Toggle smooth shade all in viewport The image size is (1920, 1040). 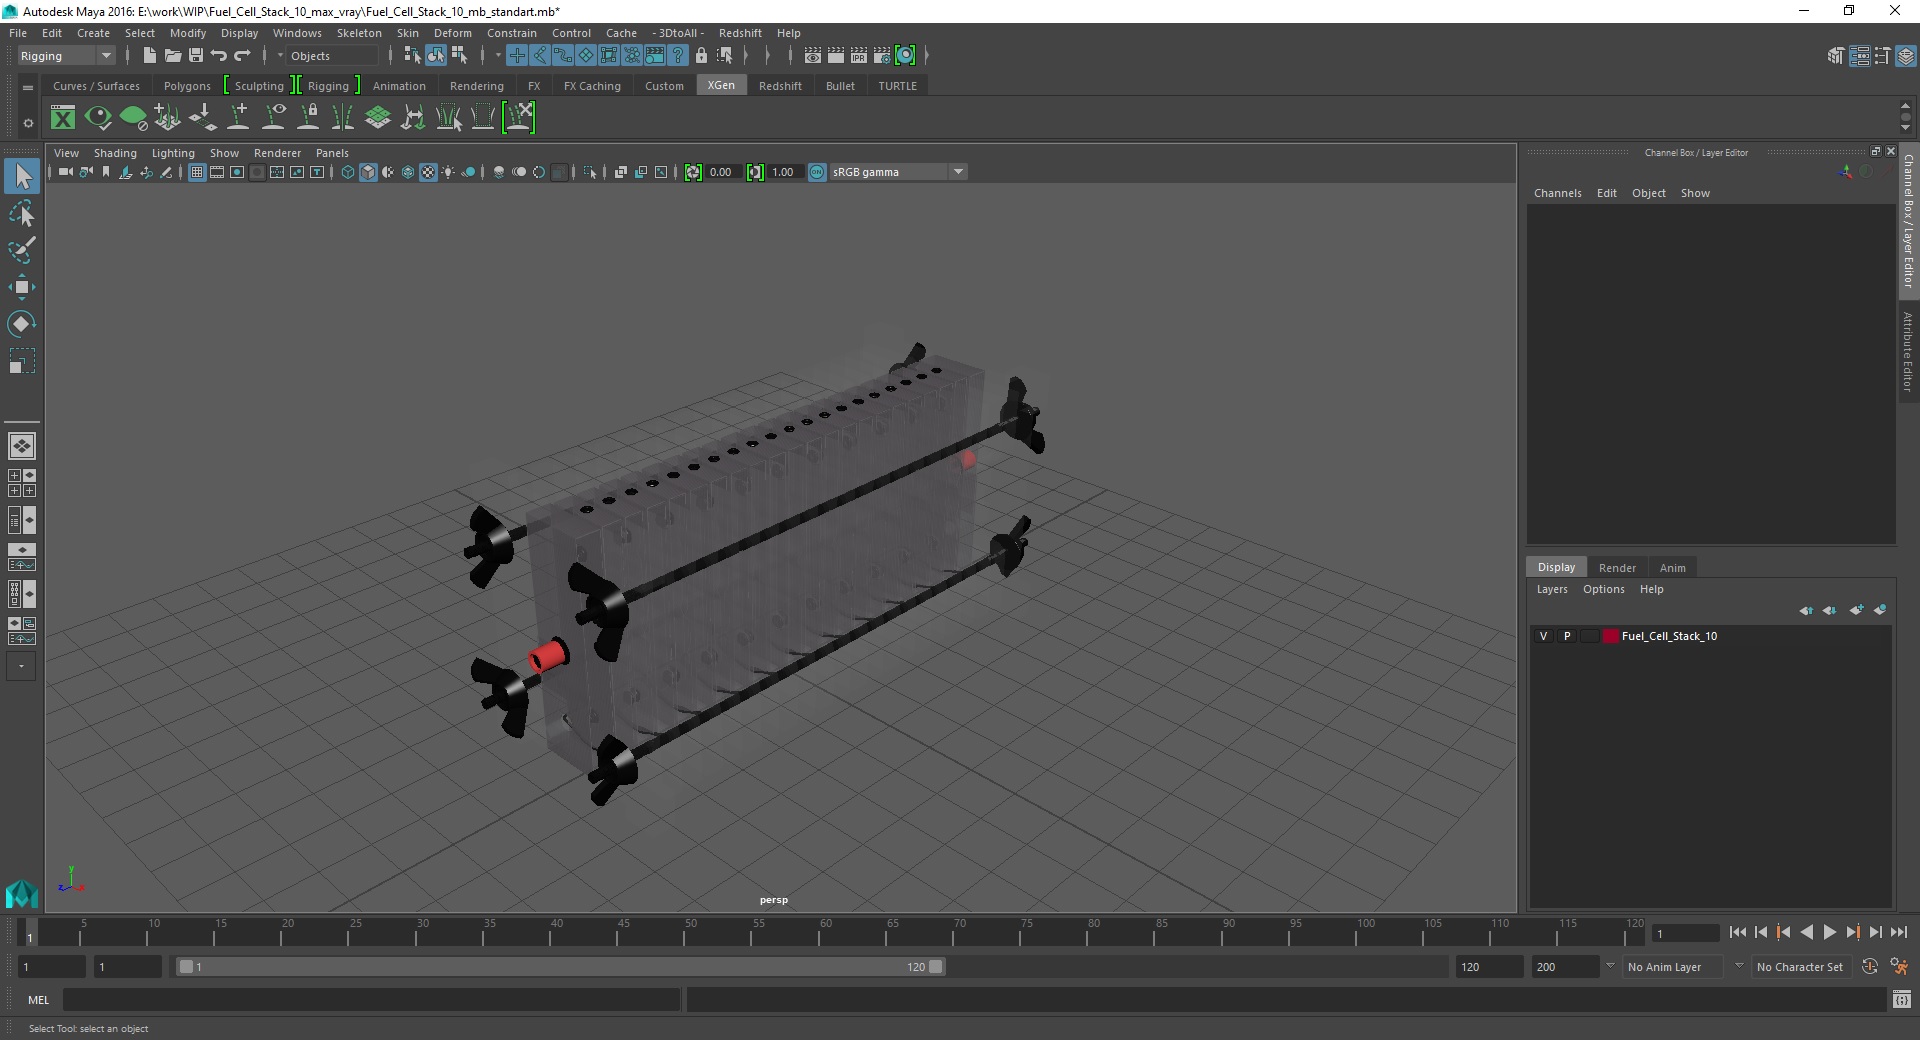368,172
